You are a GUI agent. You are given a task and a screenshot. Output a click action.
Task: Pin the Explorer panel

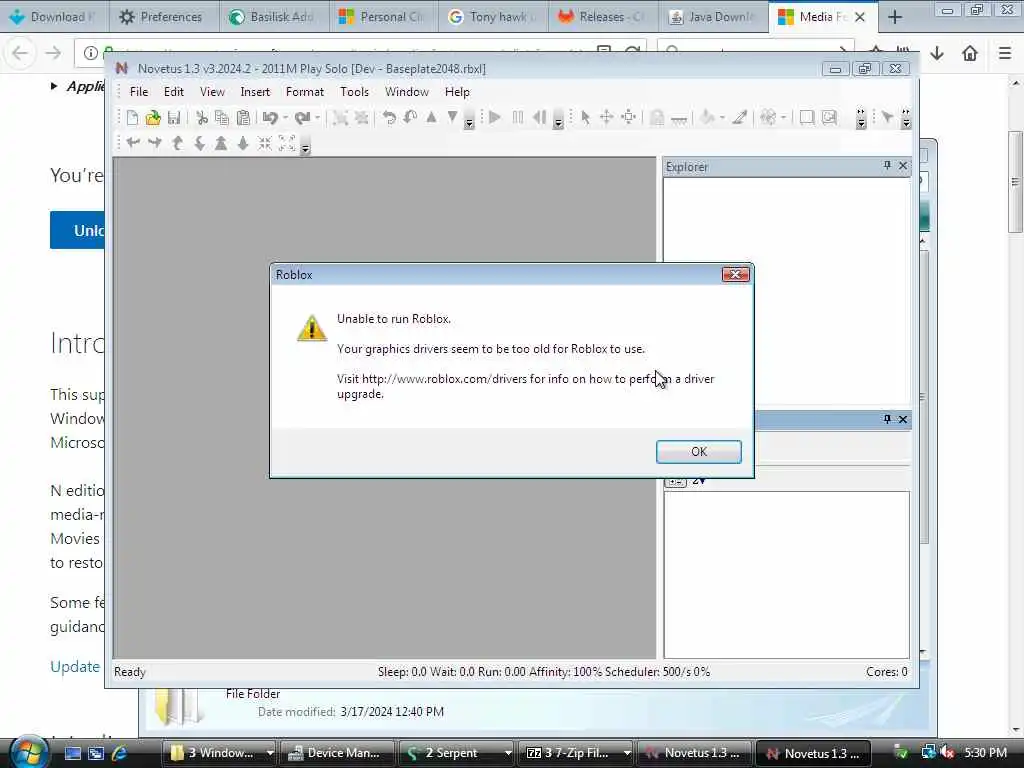tap(887, 166)
